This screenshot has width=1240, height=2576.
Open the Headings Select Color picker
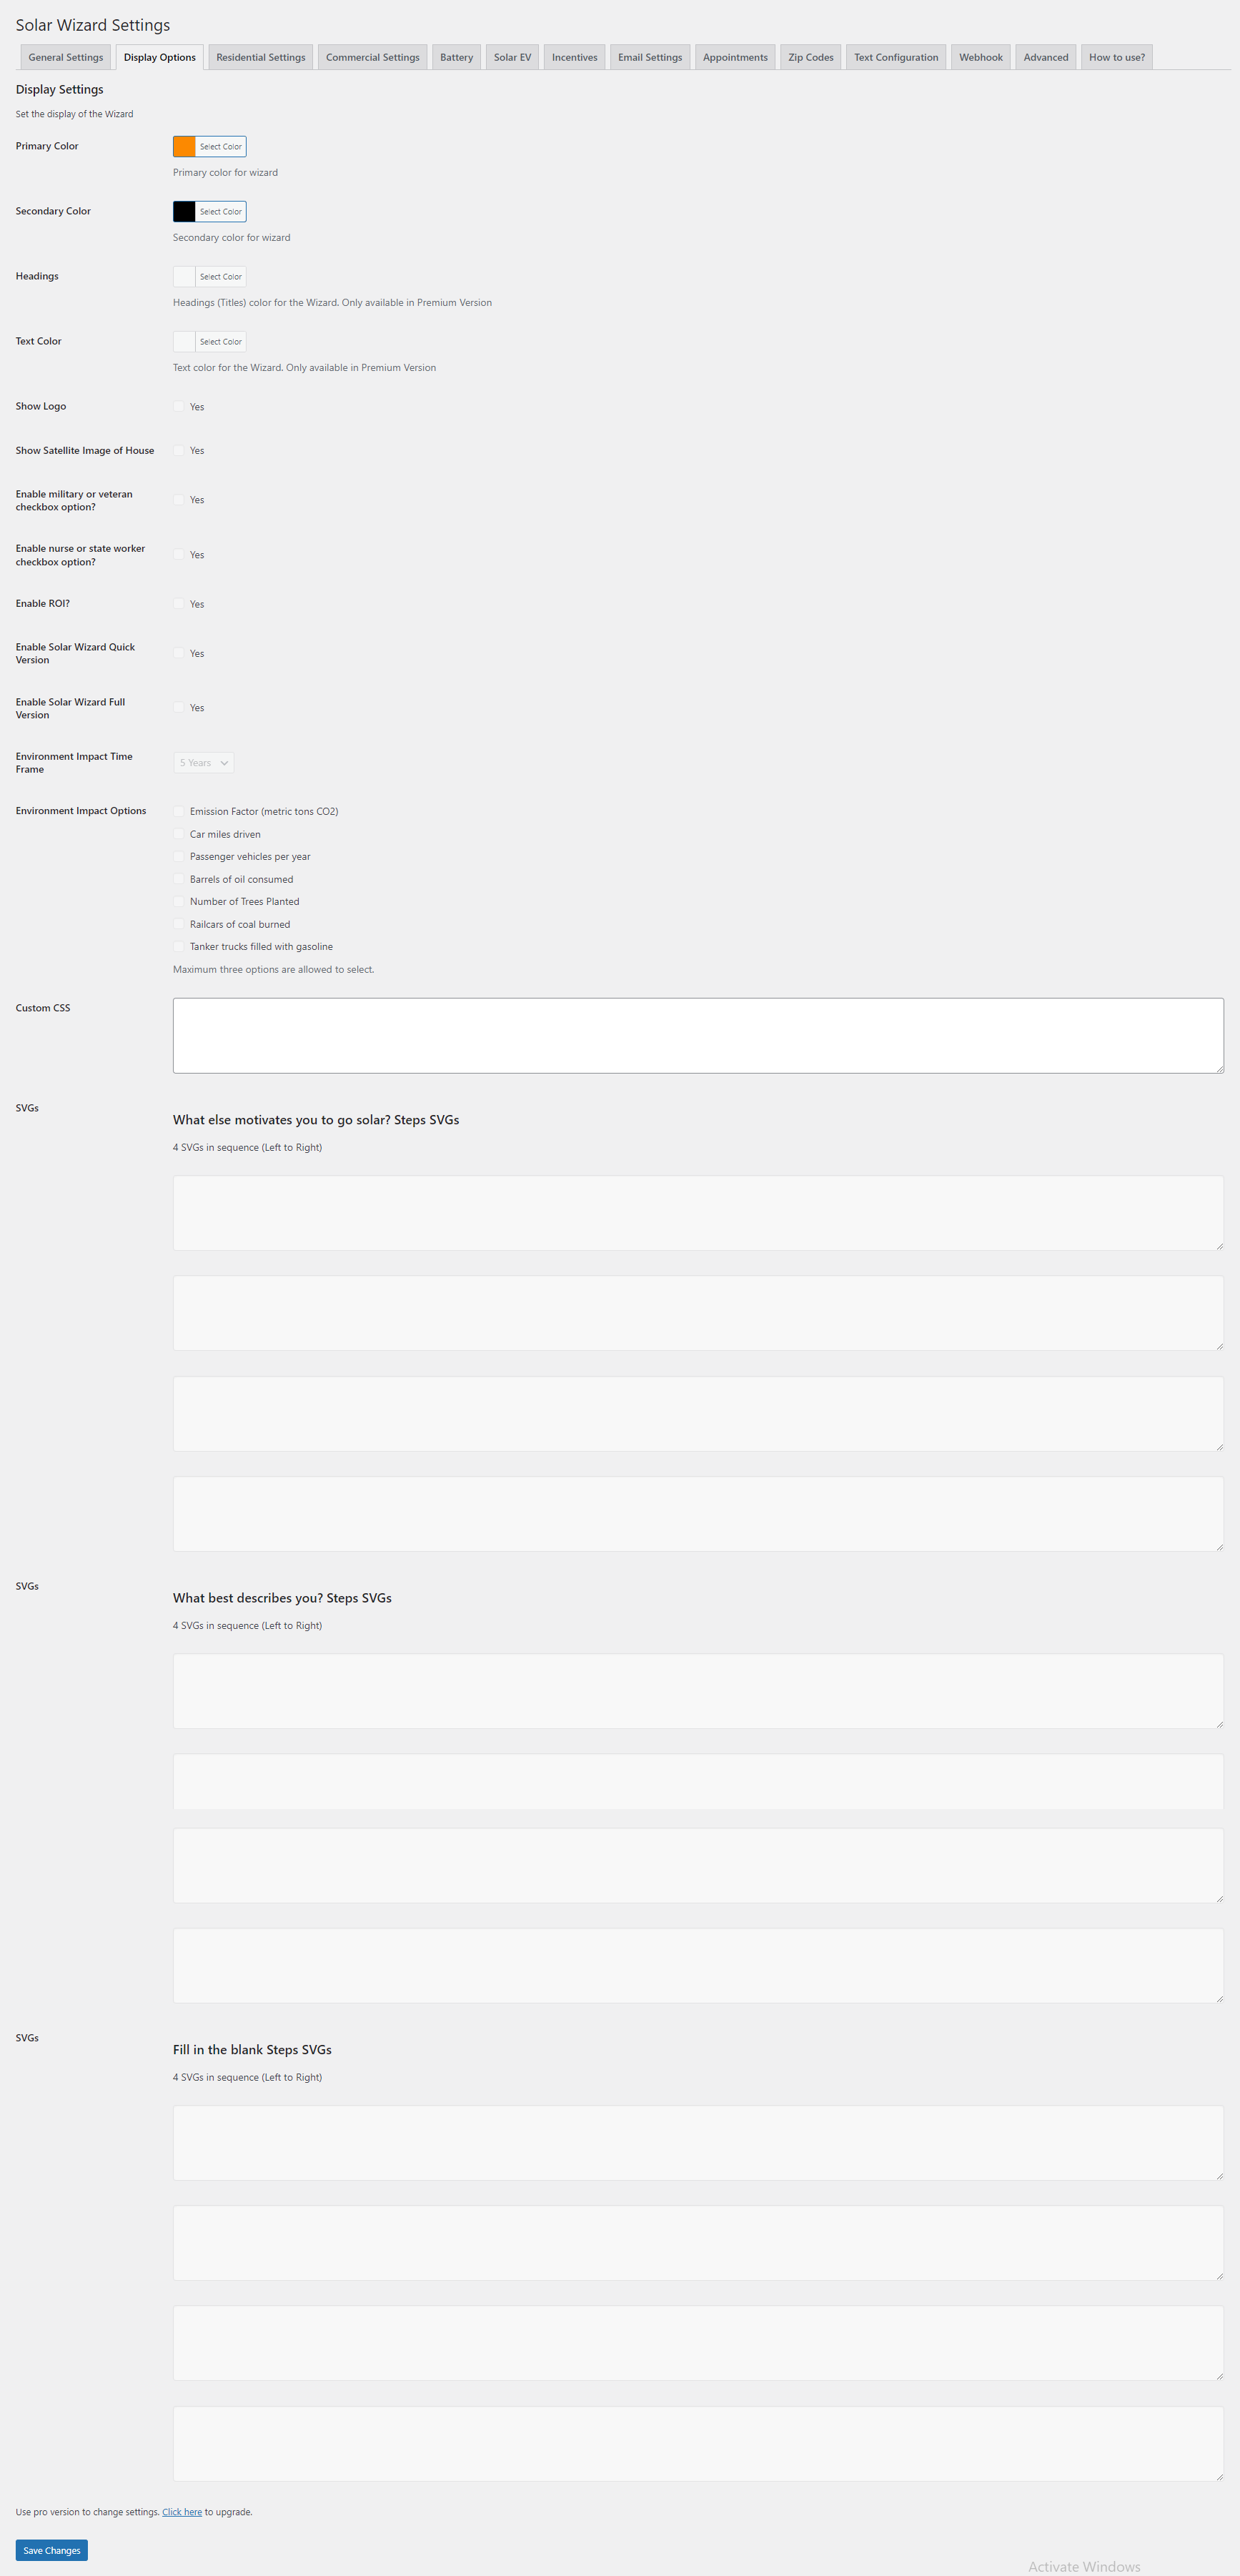coord(220,277)
